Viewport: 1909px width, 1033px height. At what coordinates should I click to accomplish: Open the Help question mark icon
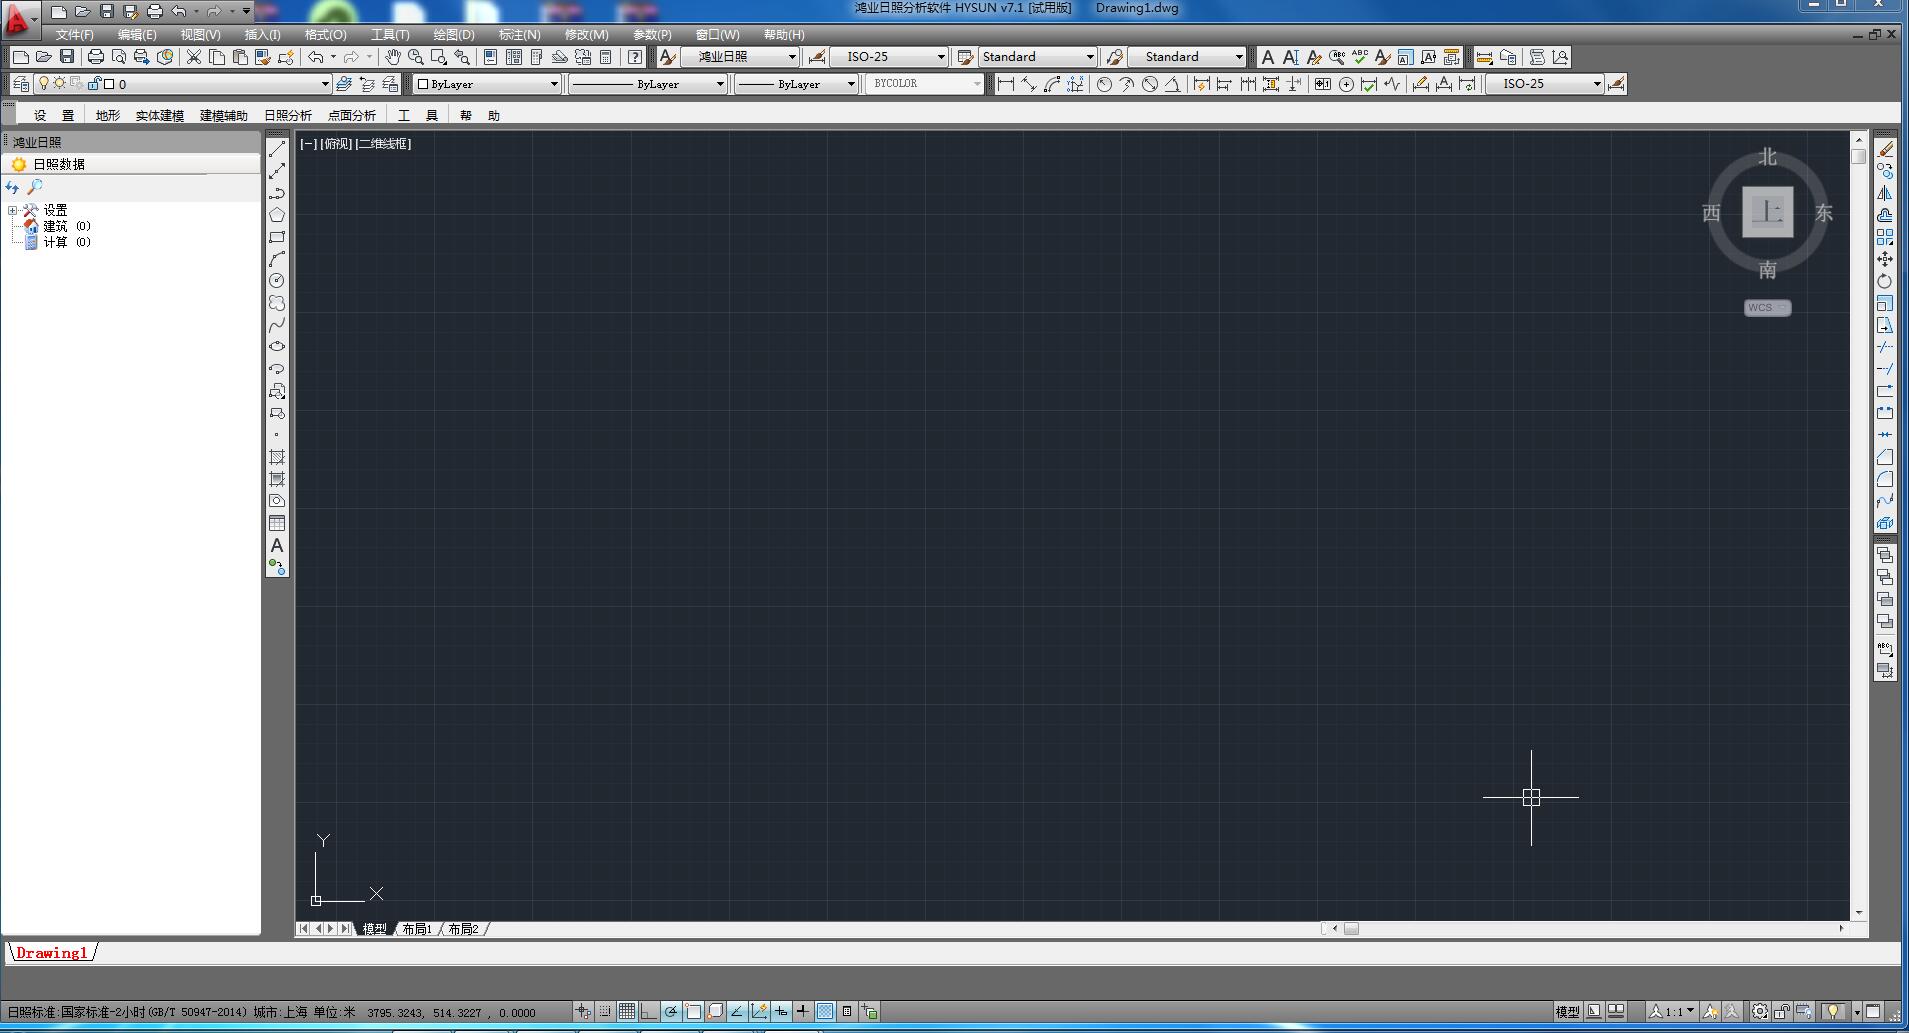tap(635, 57)
